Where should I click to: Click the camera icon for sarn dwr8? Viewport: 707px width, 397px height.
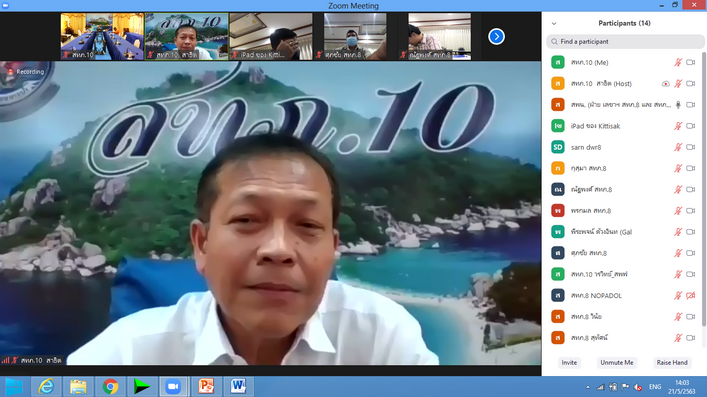pyautogui.click(x=690, y=147)
